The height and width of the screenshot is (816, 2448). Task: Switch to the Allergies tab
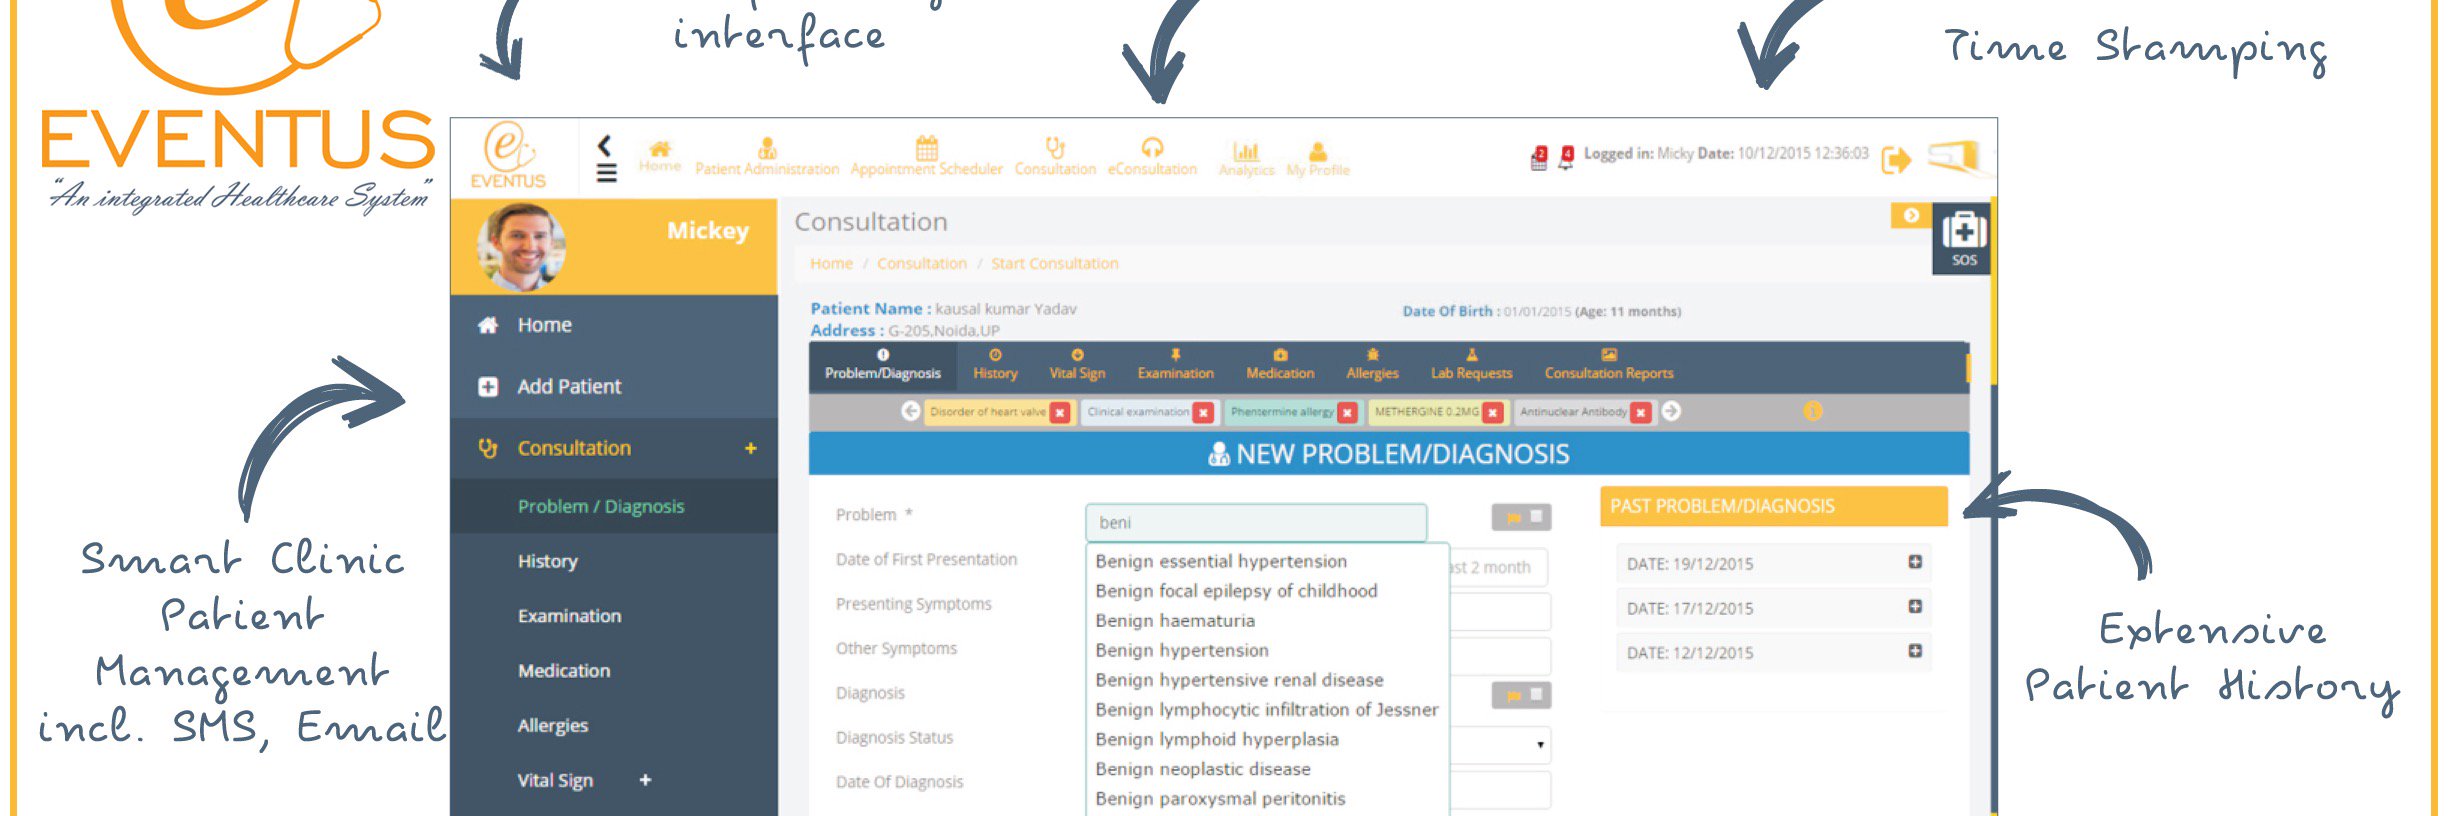(1372, 365)
